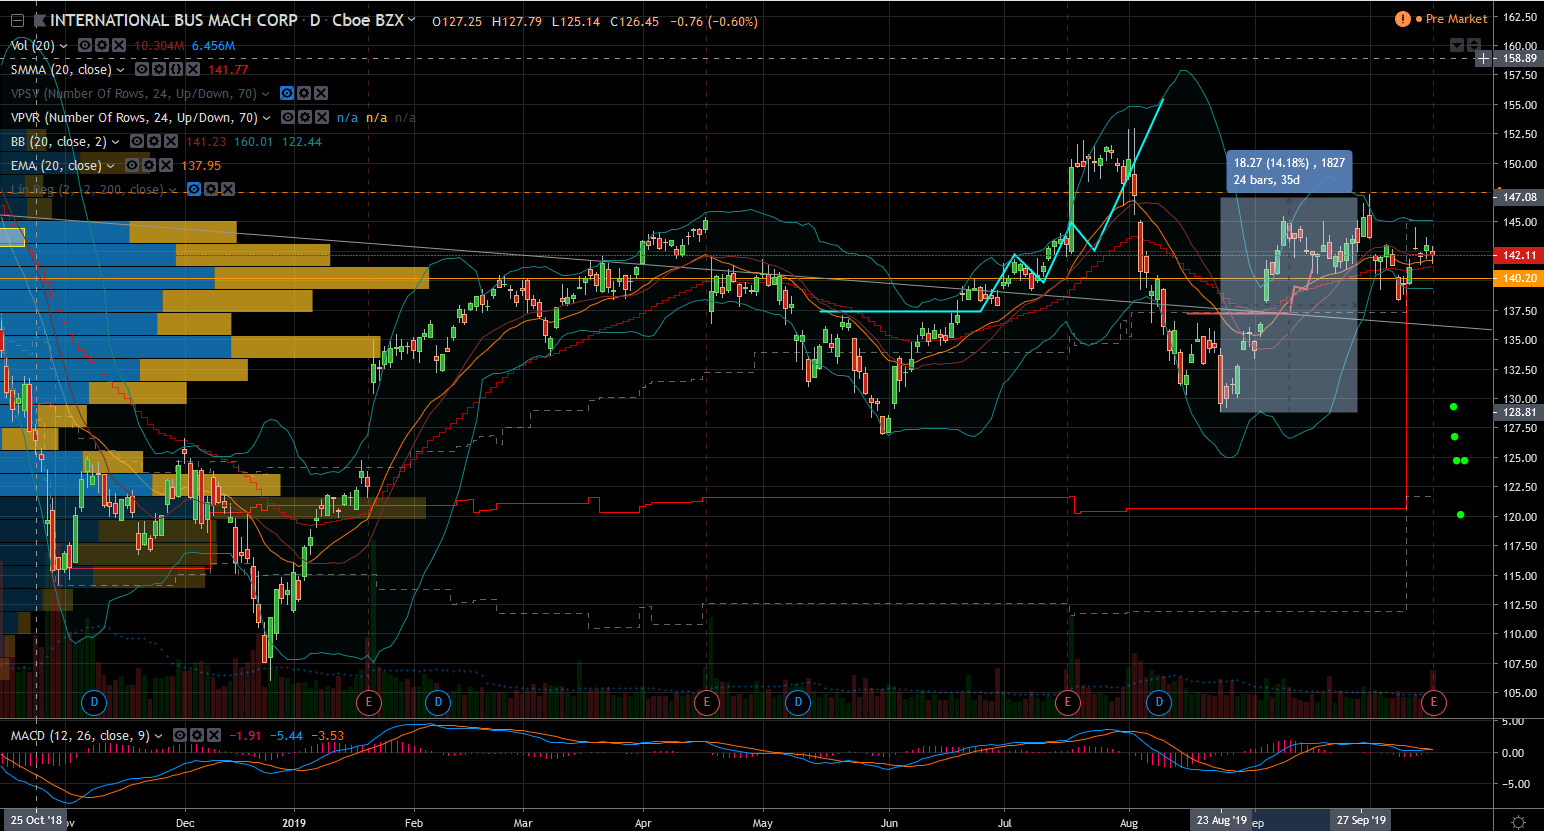Open SMMA indicator settings gear
The image size is (1544, 831).
click(x=159, y=69)
